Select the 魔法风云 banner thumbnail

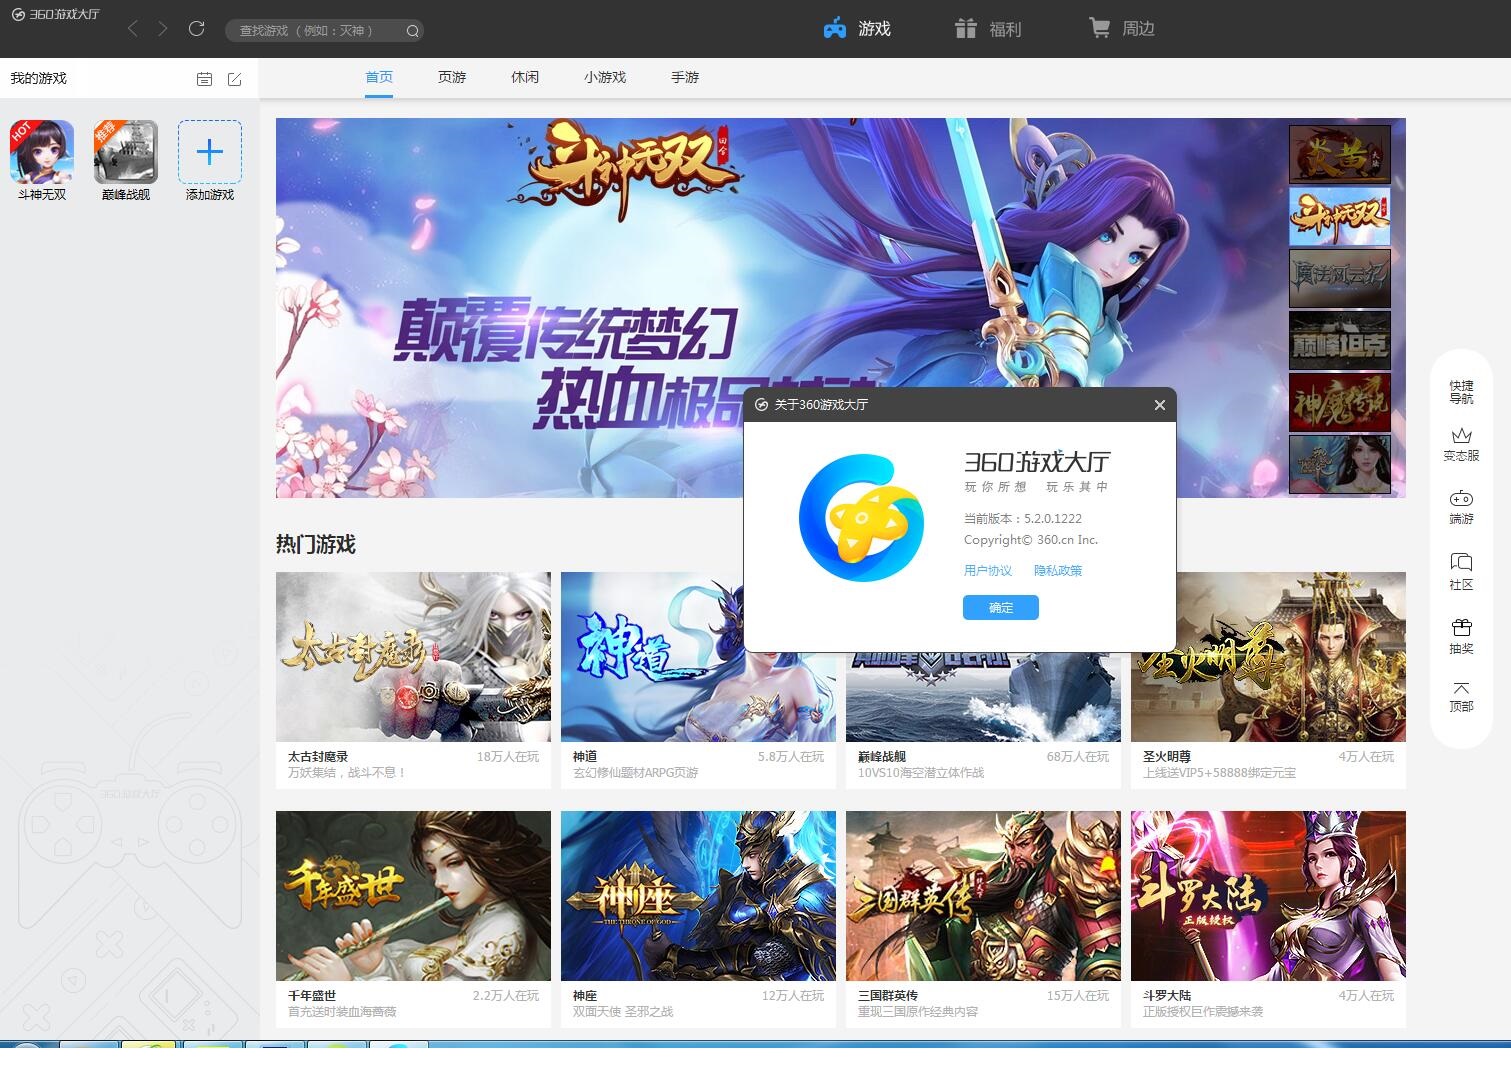pos(1340,278)
